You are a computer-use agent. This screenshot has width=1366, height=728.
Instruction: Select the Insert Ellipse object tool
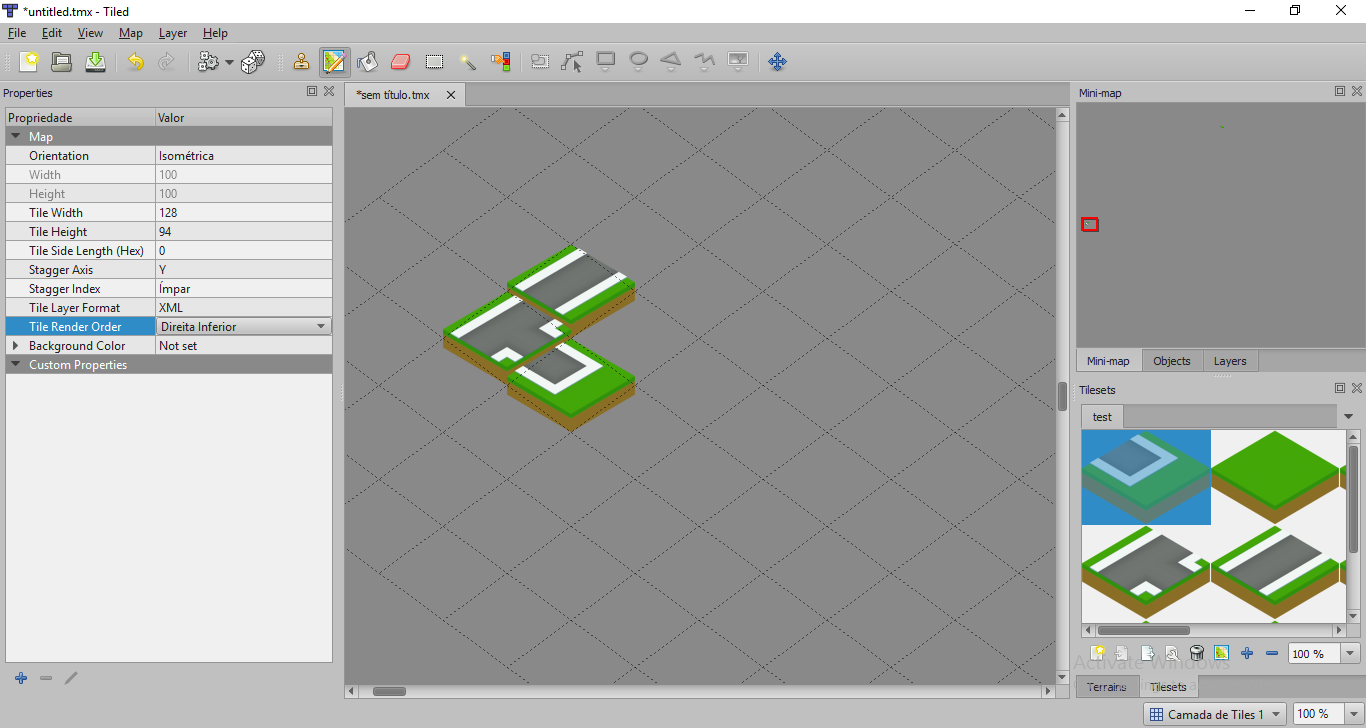[638, 62]
